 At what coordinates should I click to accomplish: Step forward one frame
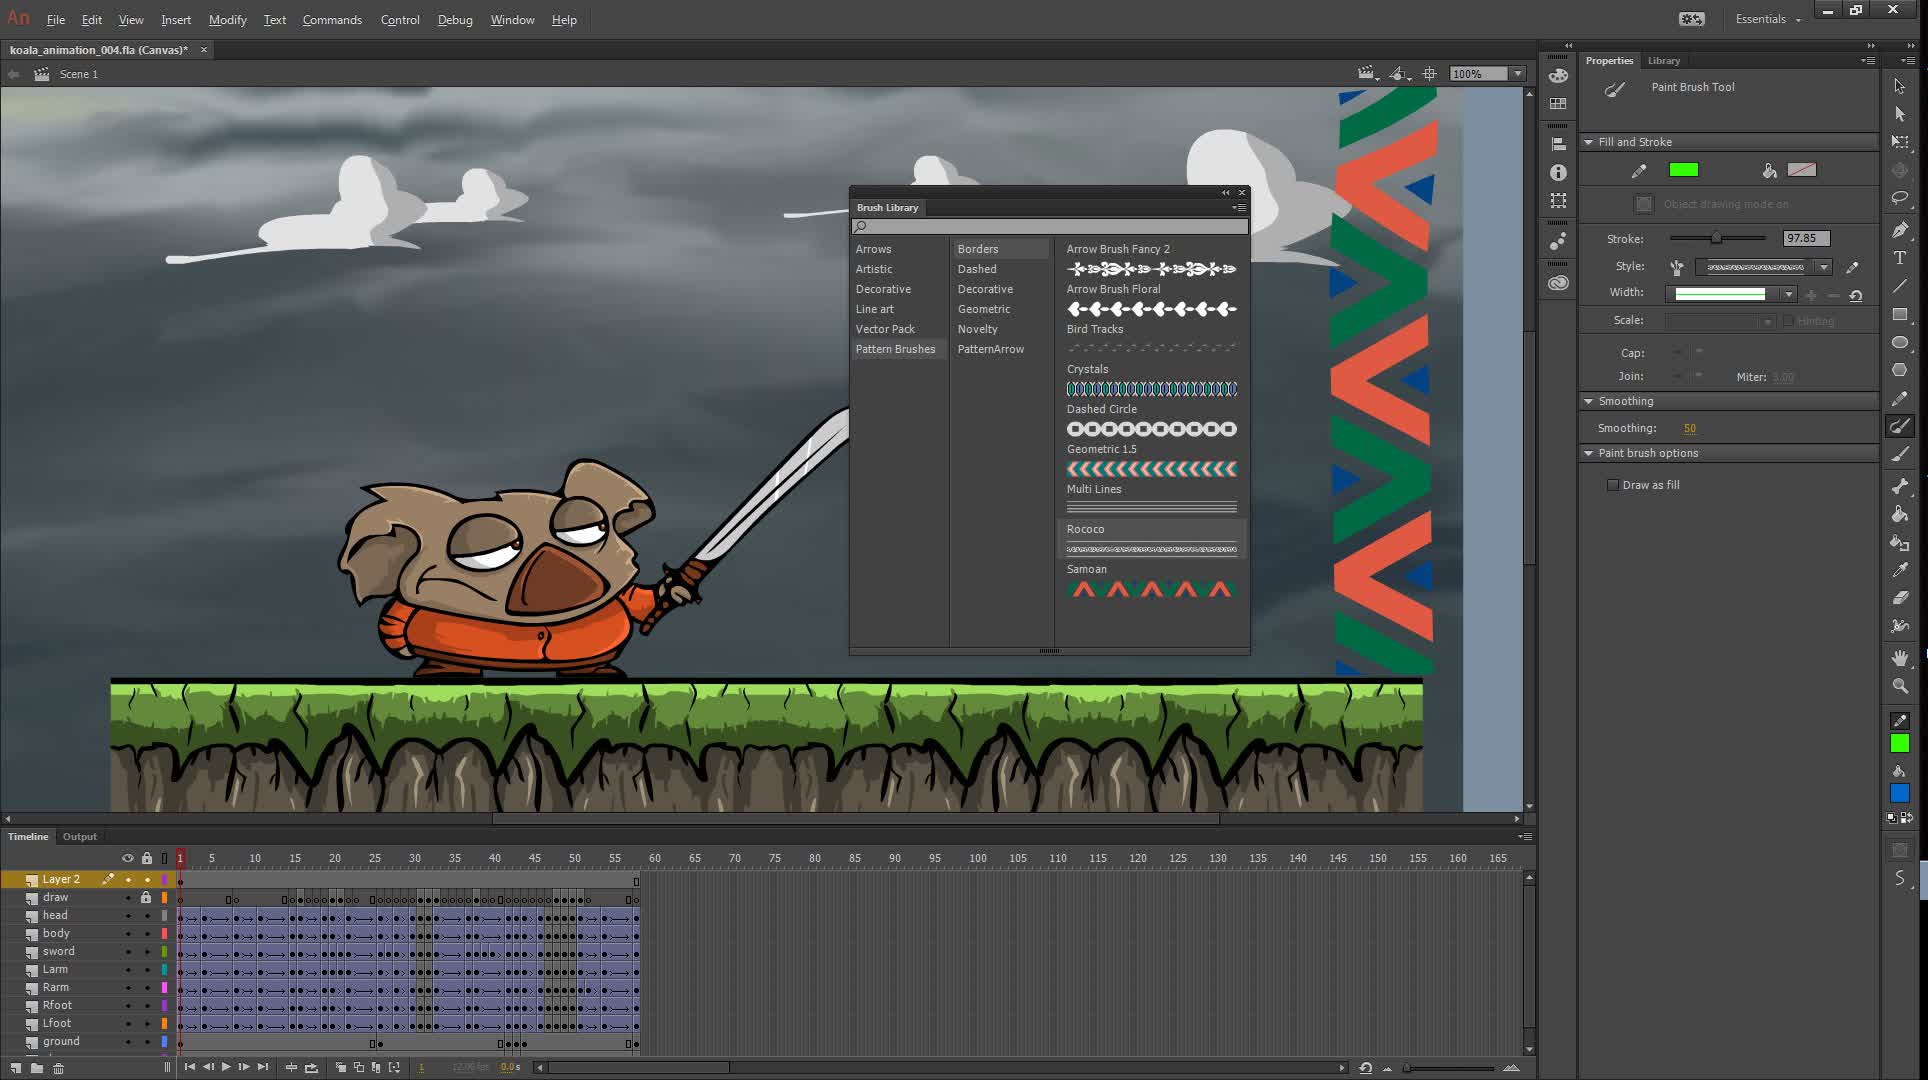[244, 1067]
